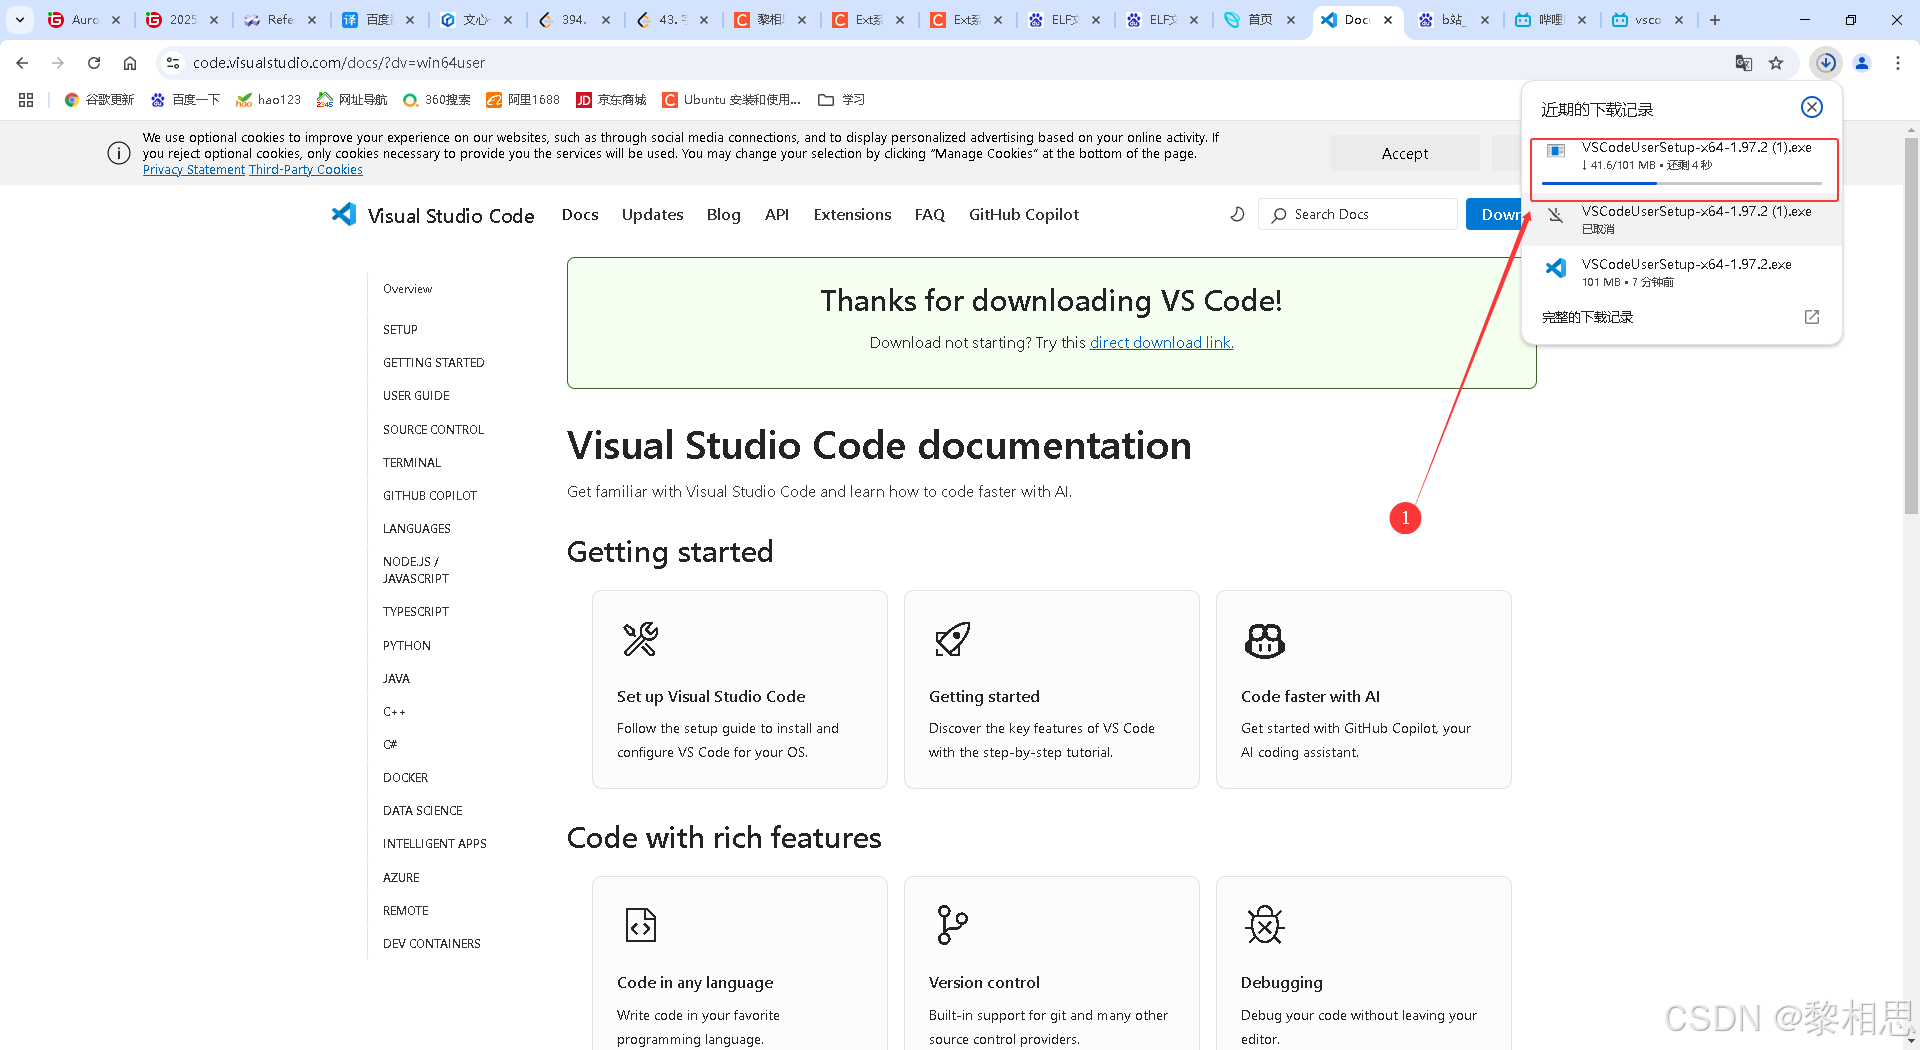
Task: Open the Docs menu item
Action: [580, 214]
